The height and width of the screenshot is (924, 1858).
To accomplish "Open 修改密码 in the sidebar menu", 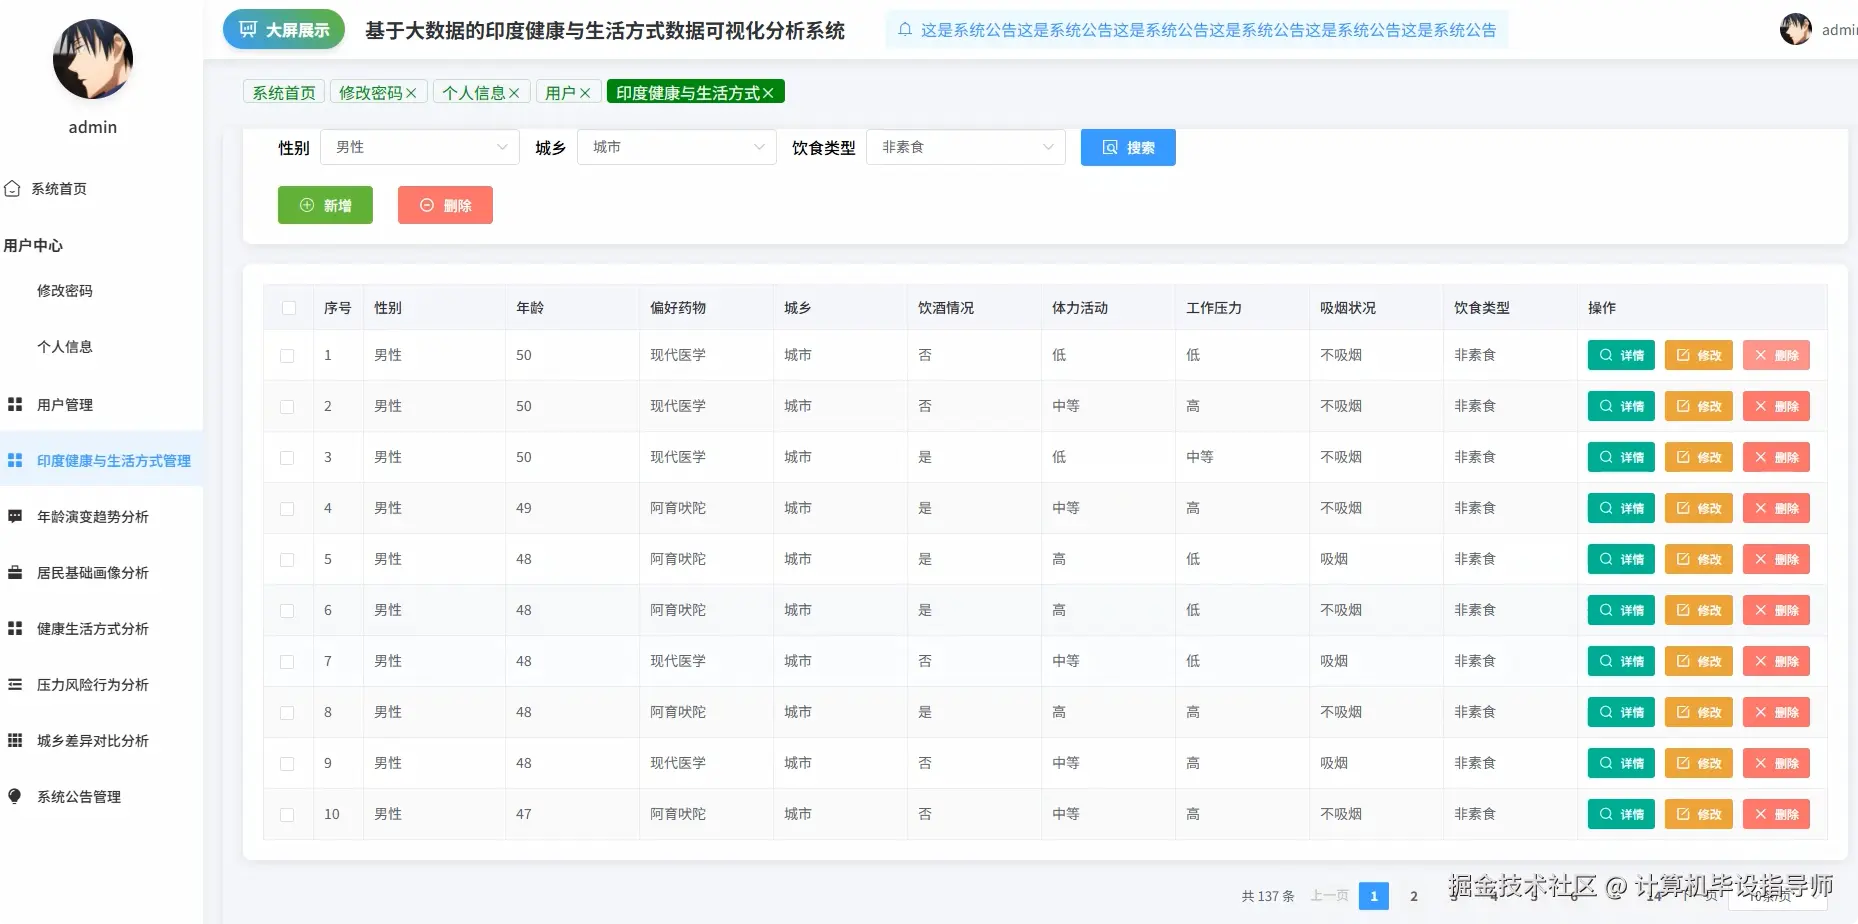I will pyautogui.click(x=65, y=290).
